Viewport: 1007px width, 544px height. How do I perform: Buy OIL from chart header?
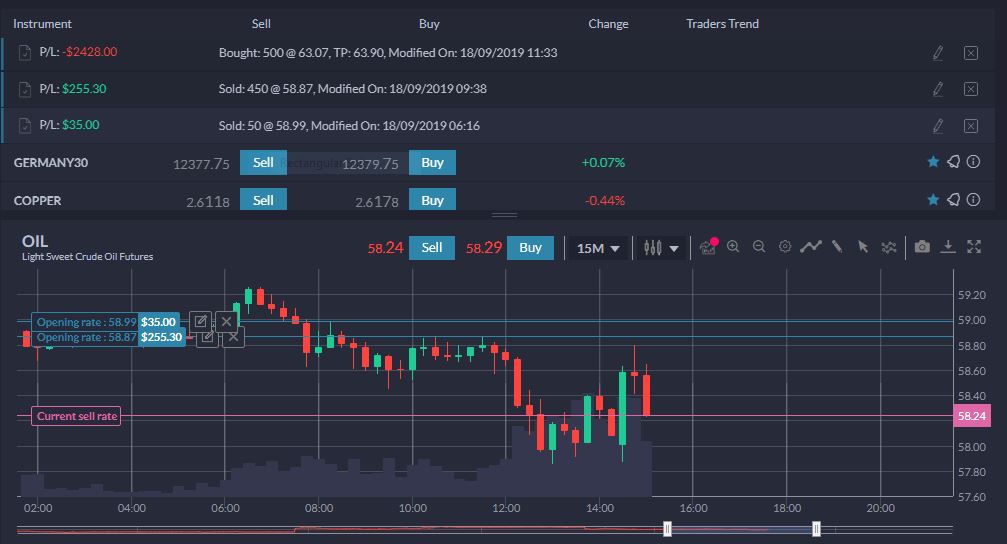pyautogui.click(x=530, y=247)
